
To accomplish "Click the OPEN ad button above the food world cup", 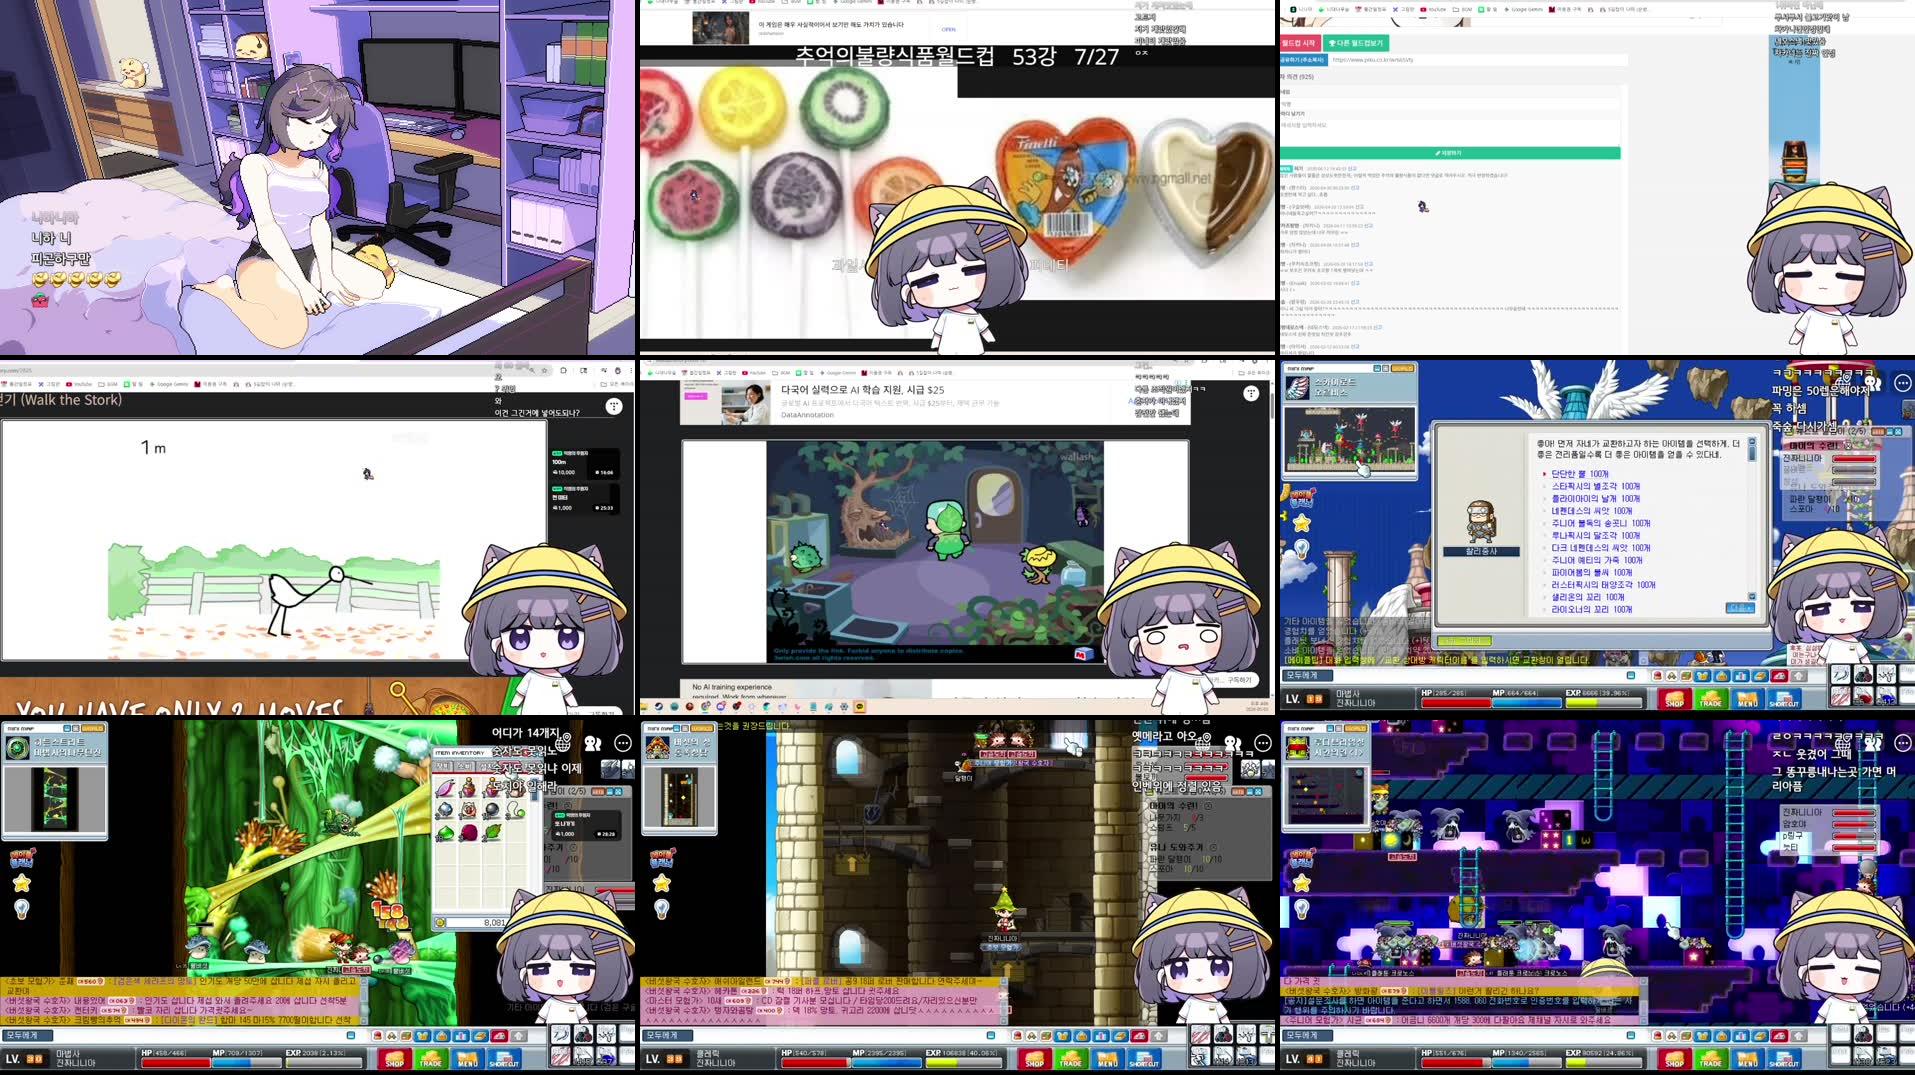I will pyautogui.click(x=948, y=29).
